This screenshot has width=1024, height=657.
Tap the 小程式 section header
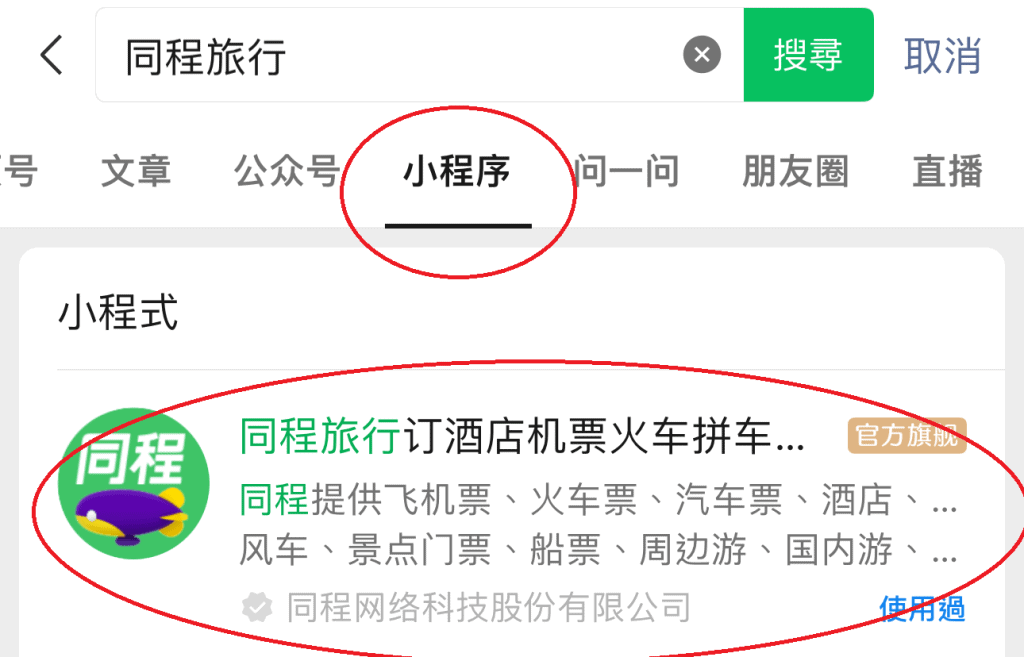pos(118,312)
